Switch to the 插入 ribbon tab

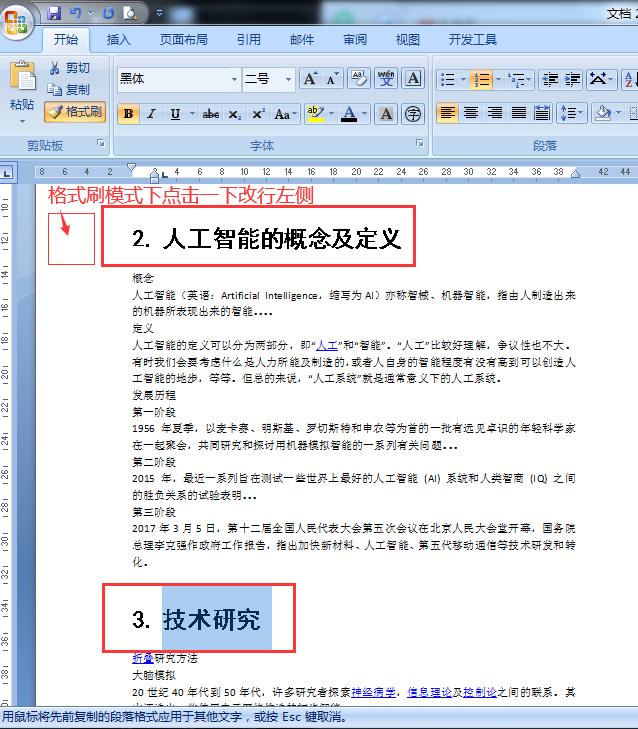(118, 40)
